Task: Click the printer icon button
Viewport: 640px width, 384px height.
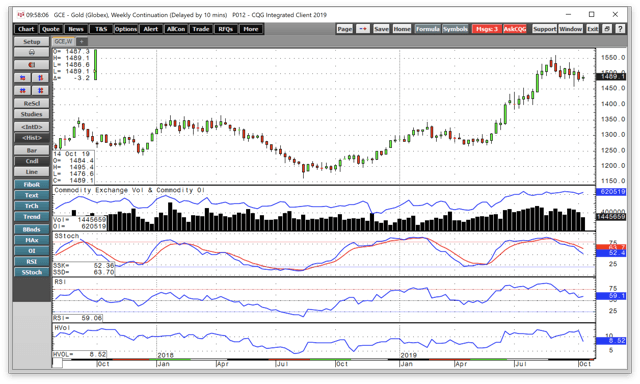Action: point(31,52)
